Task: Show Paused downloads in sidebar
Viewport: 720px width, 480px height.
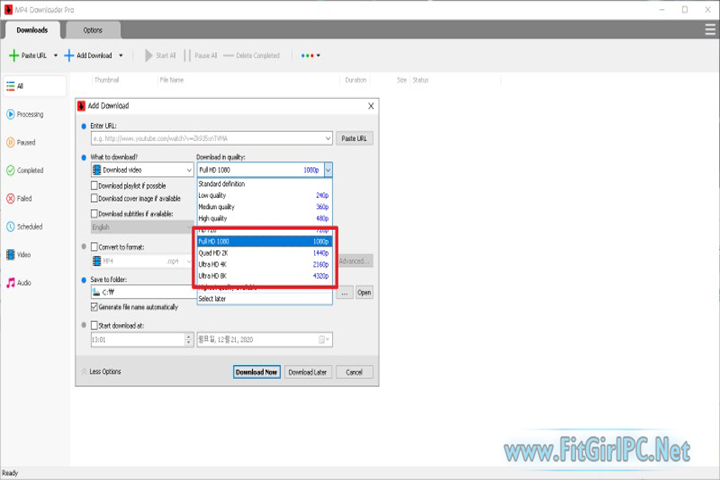Action: (24, 142)
